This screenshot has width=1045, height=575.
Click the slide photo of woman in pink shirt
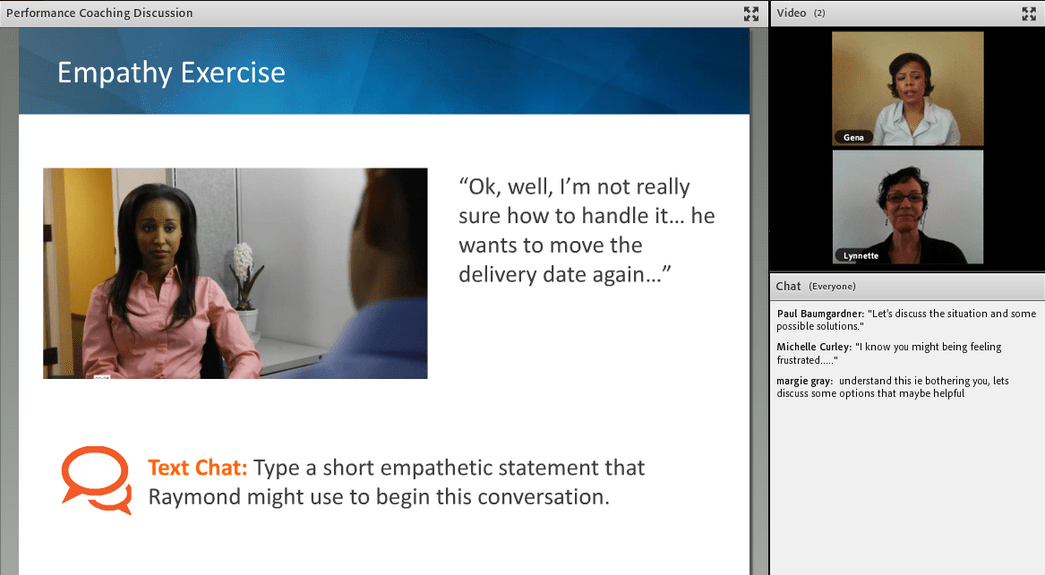(235, 273)
